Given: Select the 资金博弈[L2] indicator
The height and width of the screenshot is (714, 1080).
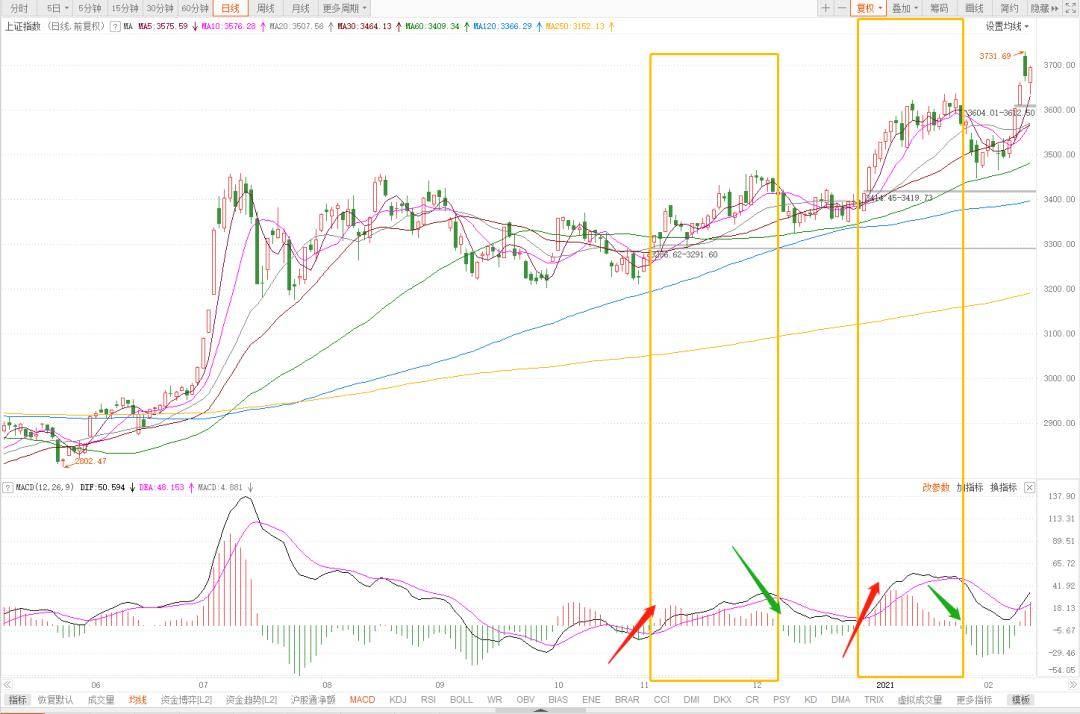Looking at the screenshot, I should coord(187,700).
